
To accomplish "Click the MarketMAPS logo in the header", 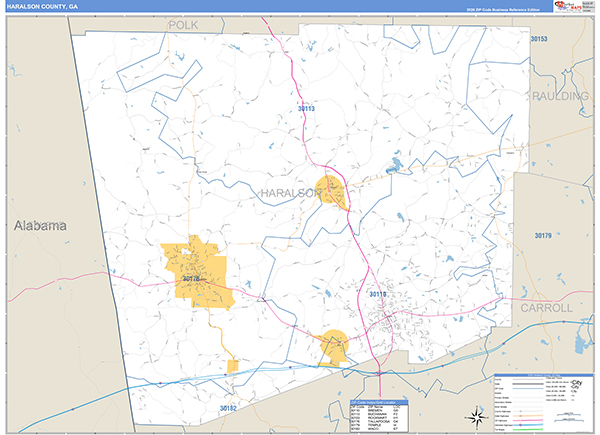I will pos(568,7).
